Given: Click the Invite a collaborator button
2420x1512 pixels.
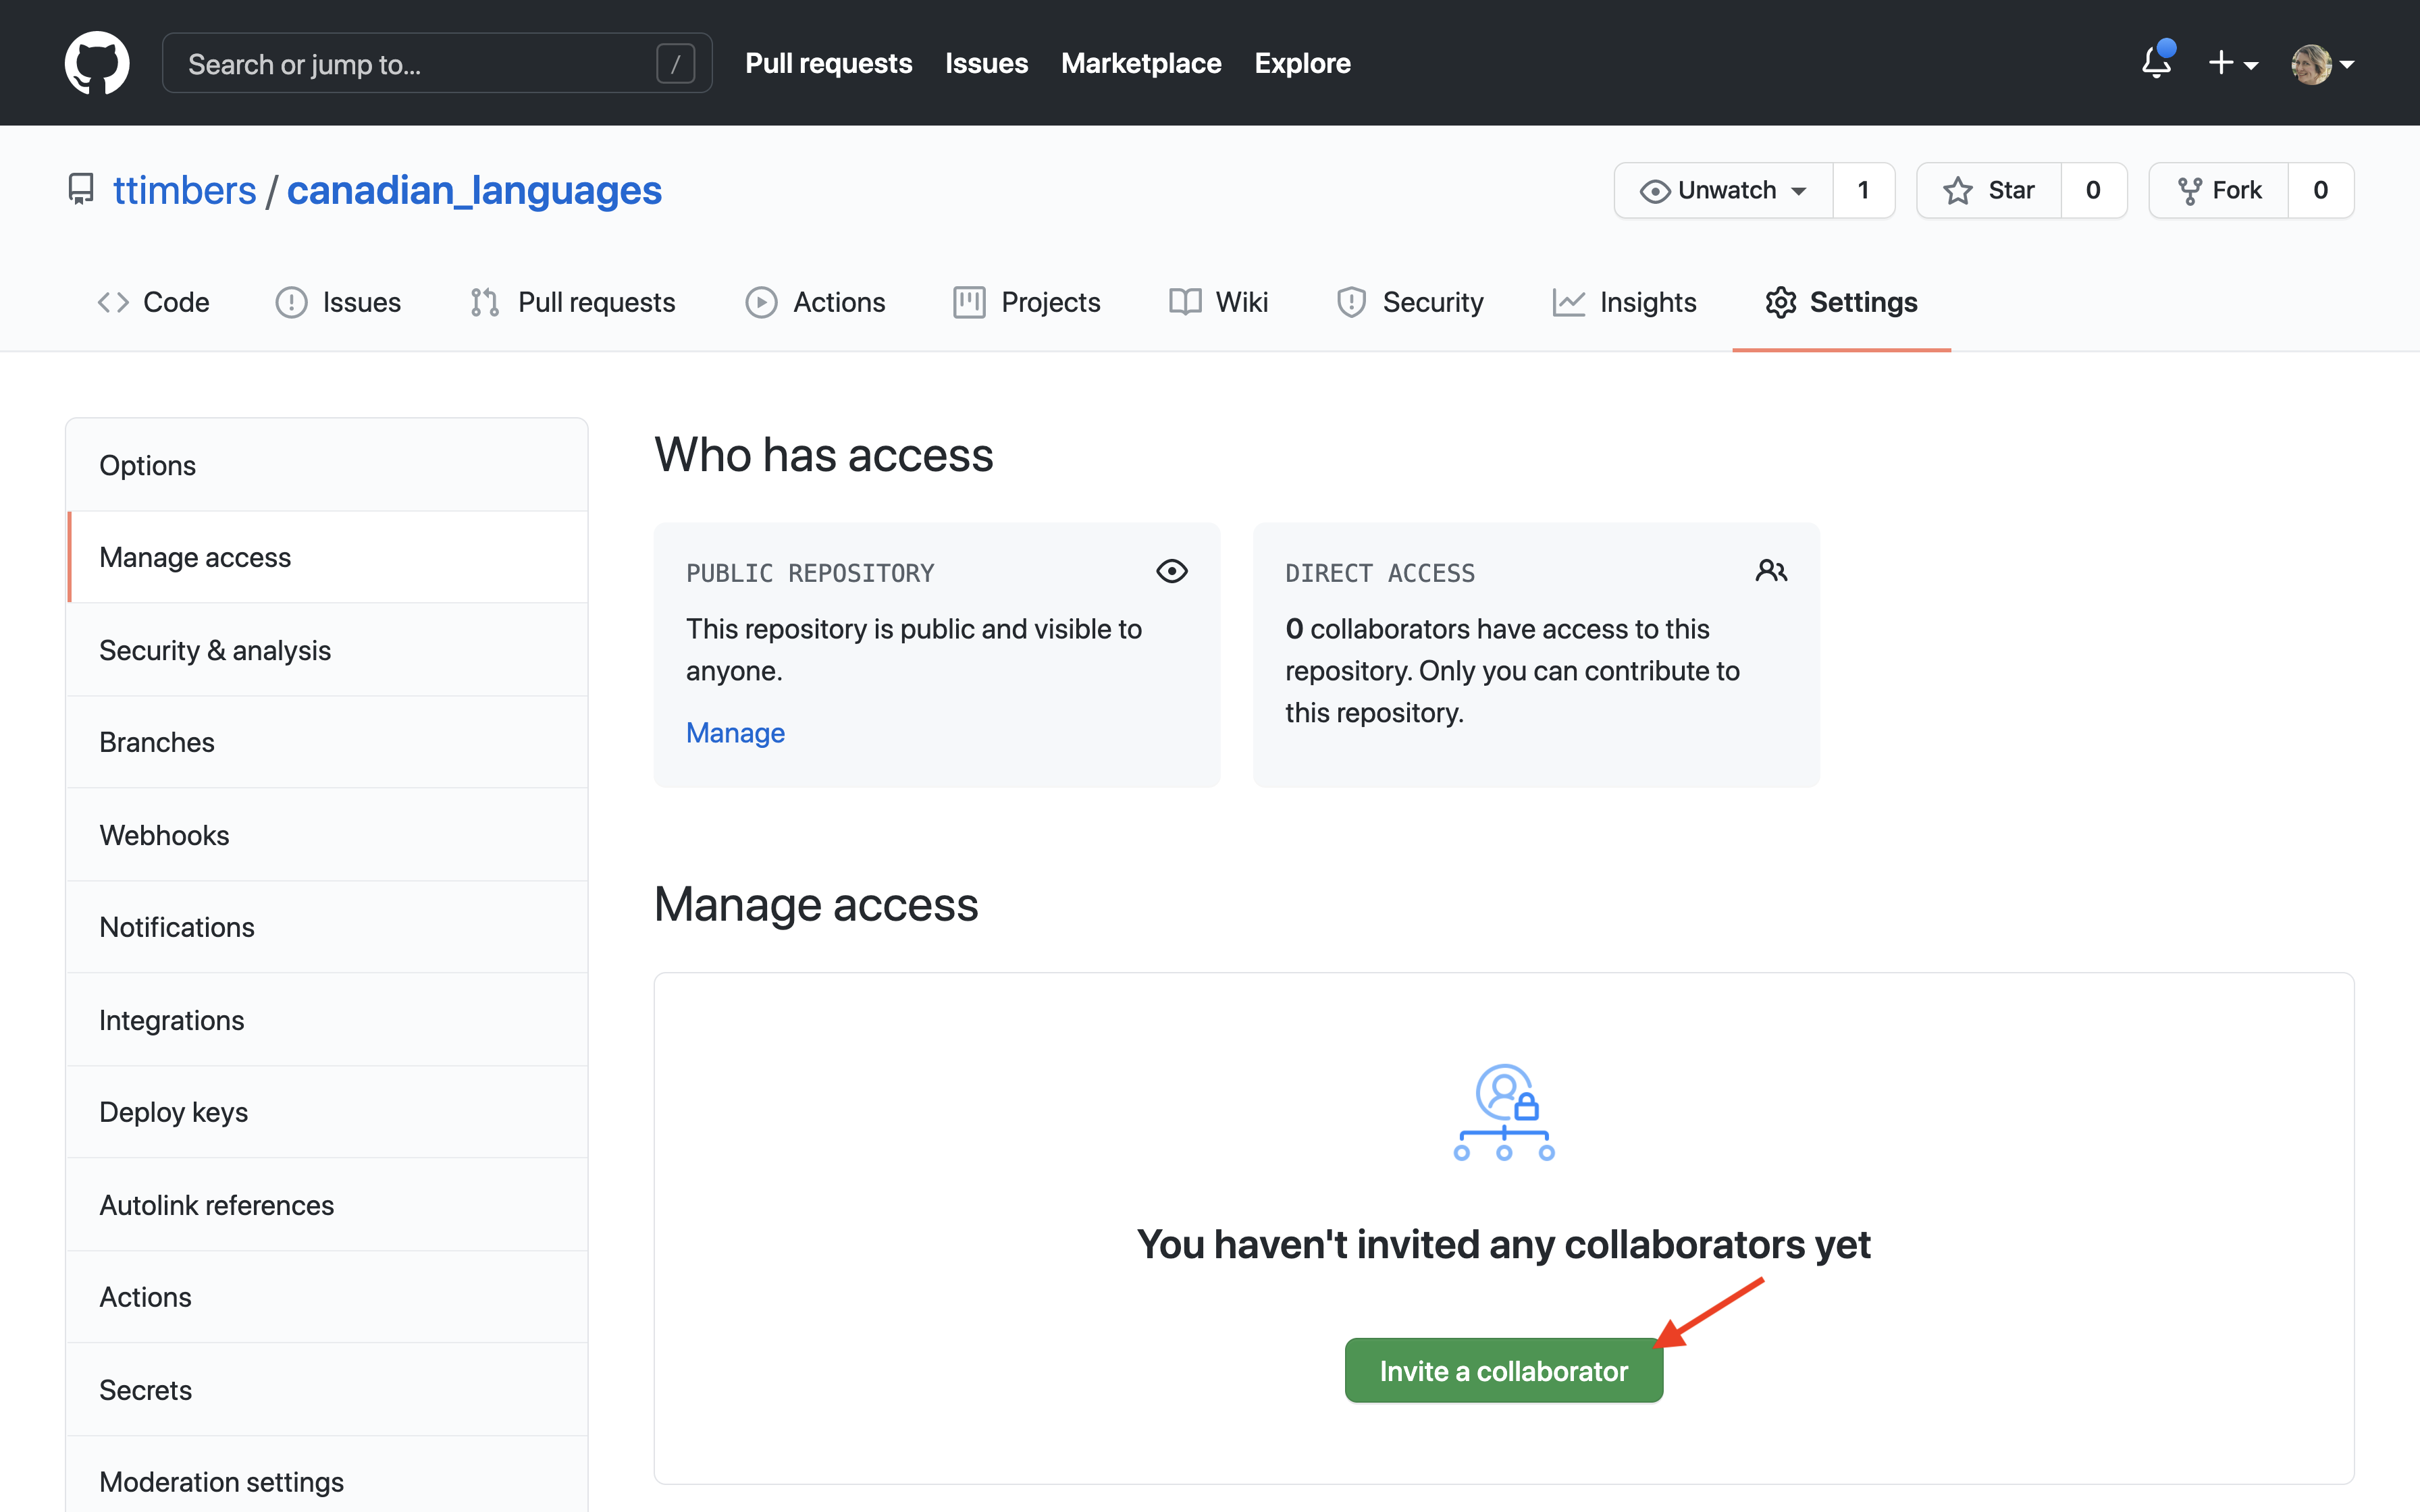Looking at the screenshot, I should pos(1504,1370).
